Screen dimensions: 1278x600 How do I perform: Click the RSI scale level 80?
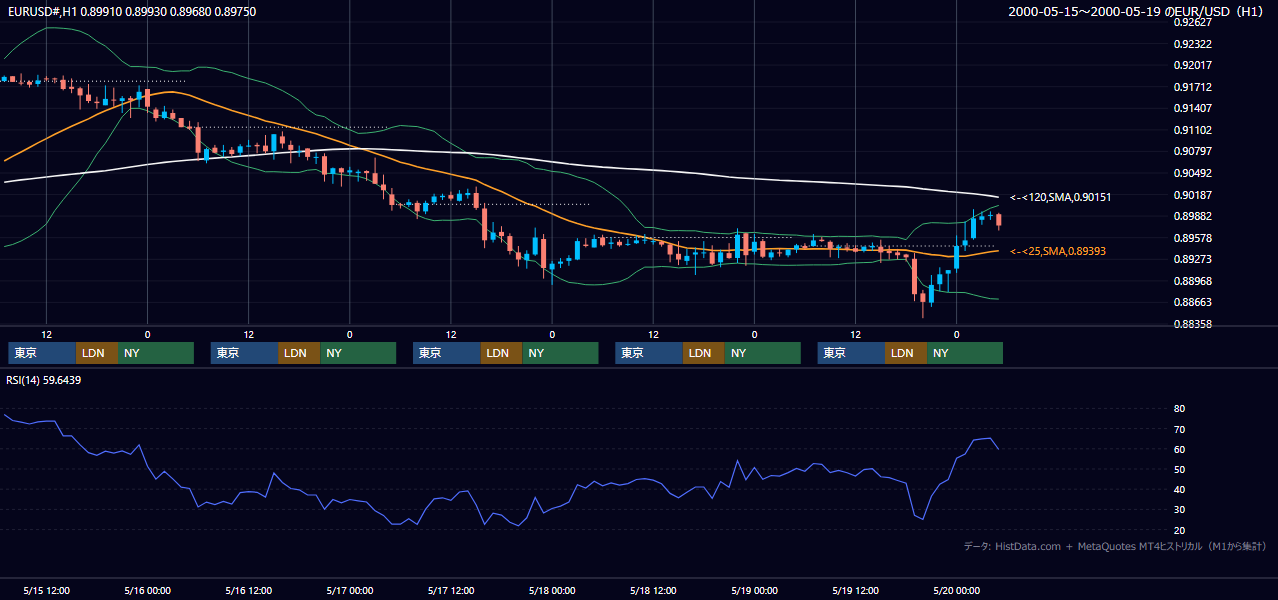[1179, 409]
